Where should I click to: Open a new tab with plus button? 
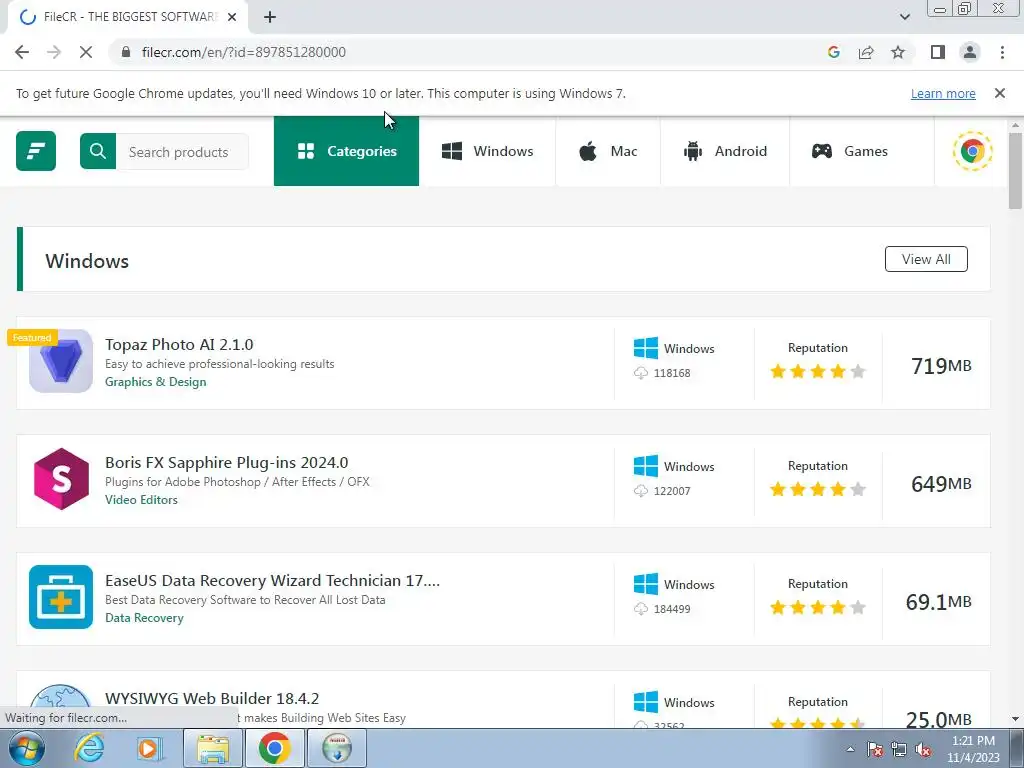pos(270,18)
